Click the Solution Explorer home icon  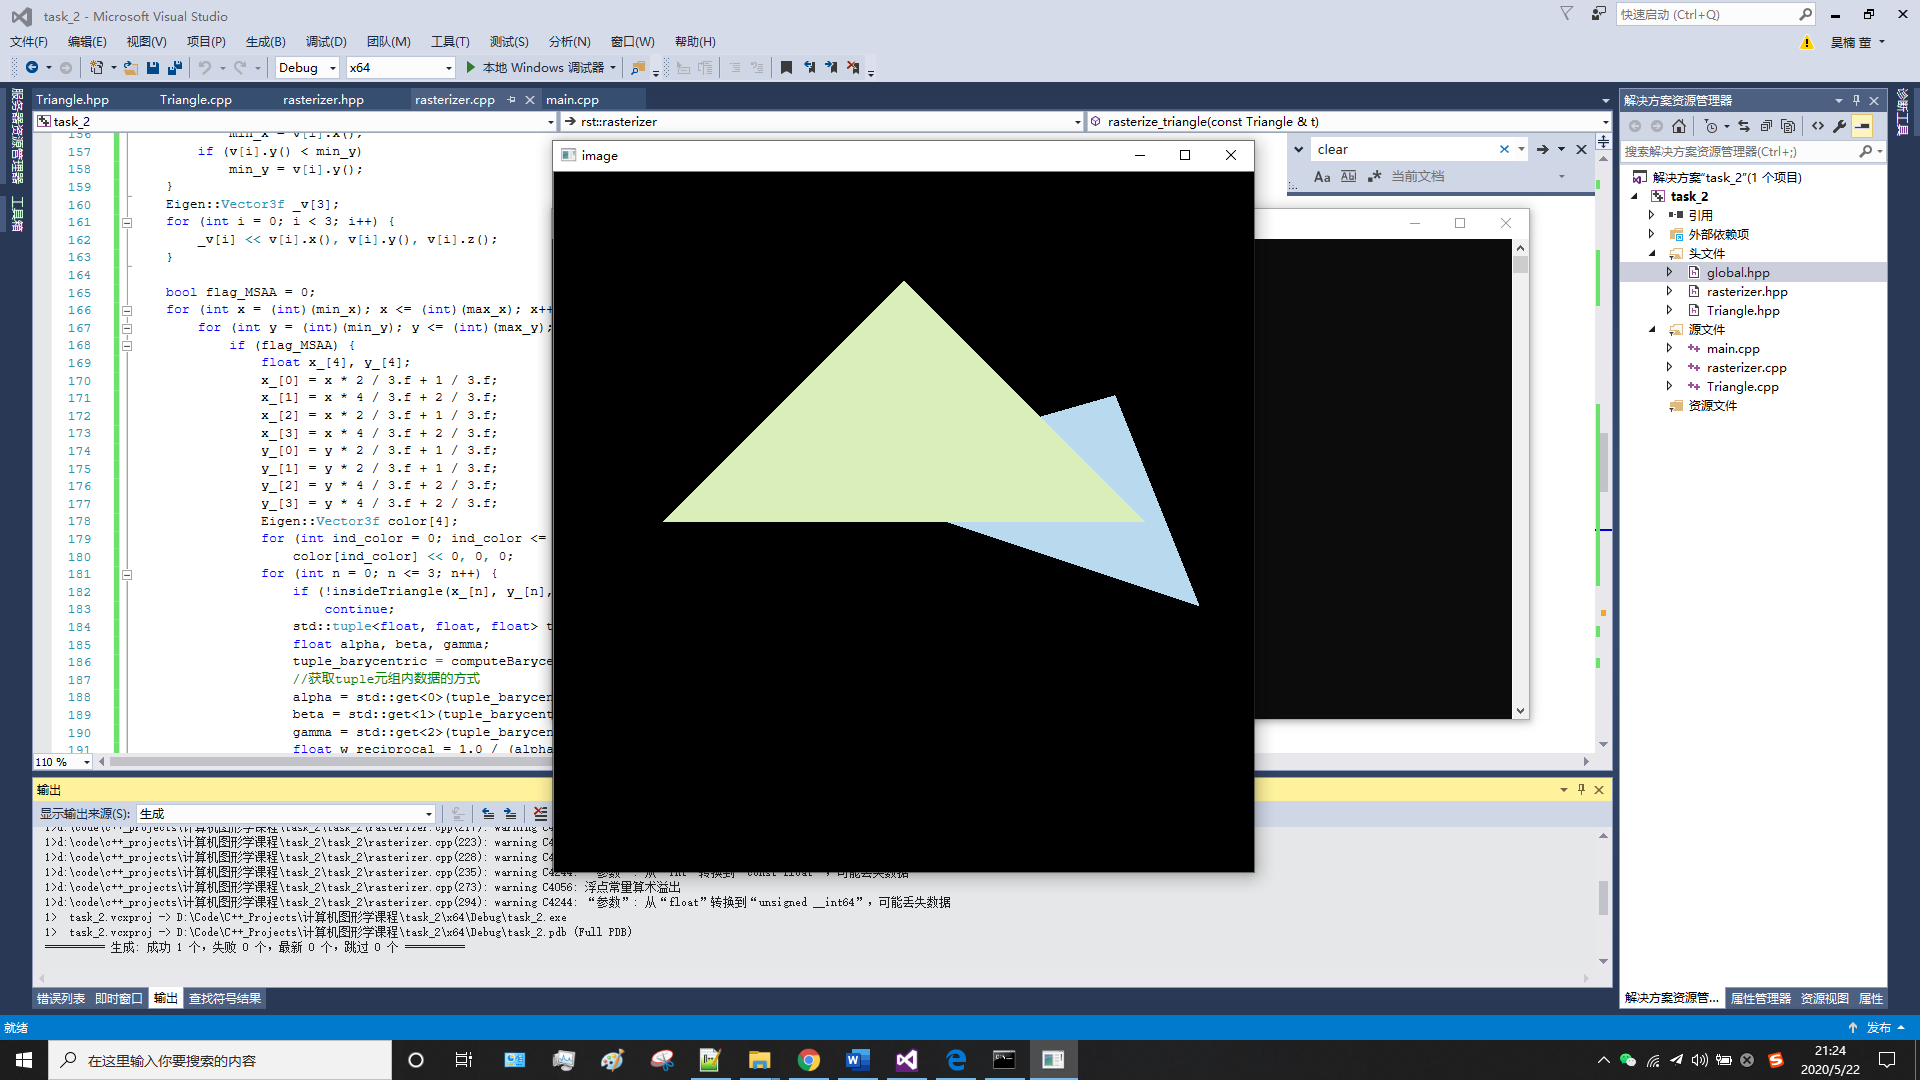pos(1679,126)
